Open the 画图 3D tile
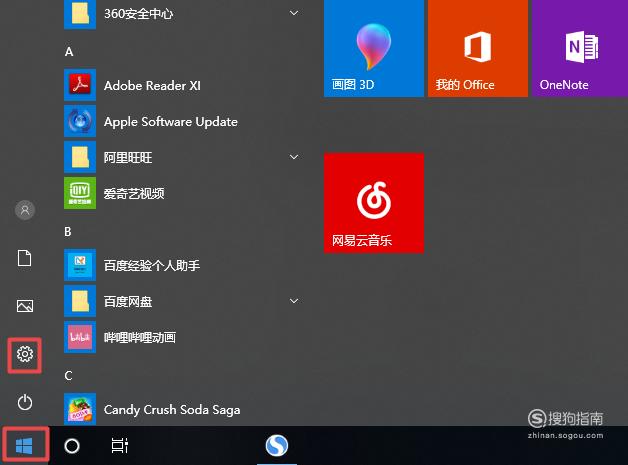 click(x=374, y=48)
